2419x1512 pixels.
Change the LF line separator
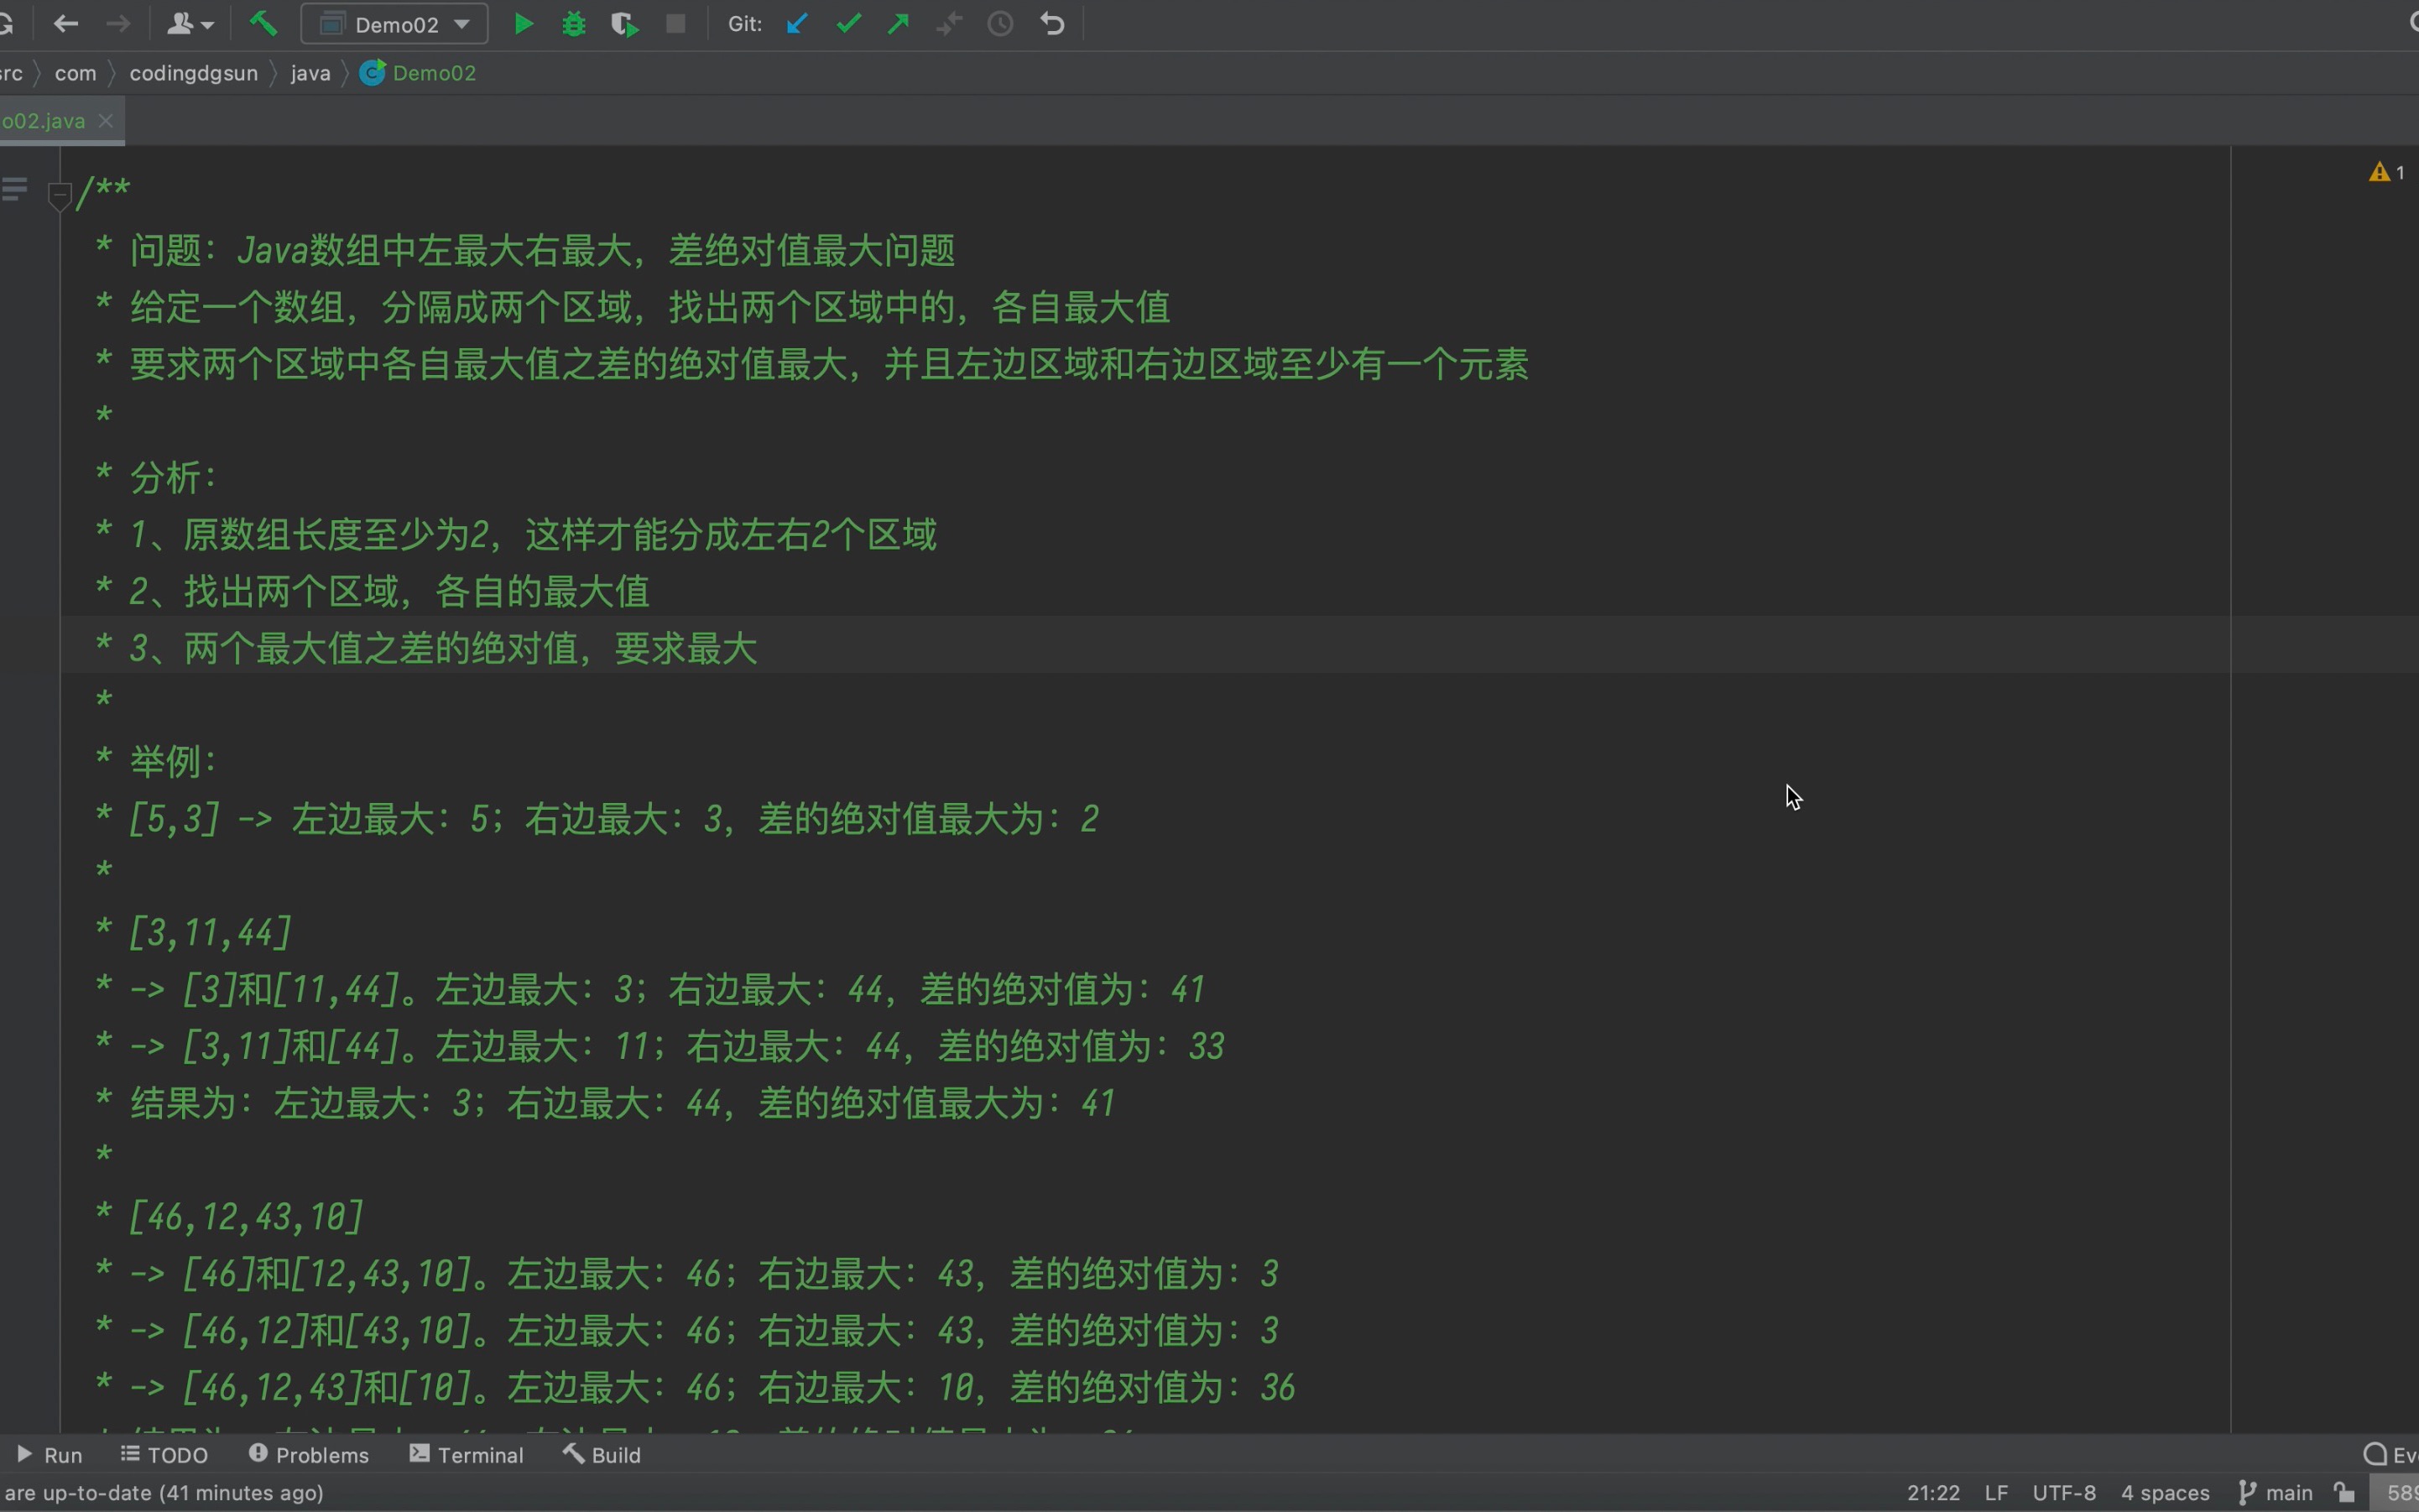(1996, 1493)
